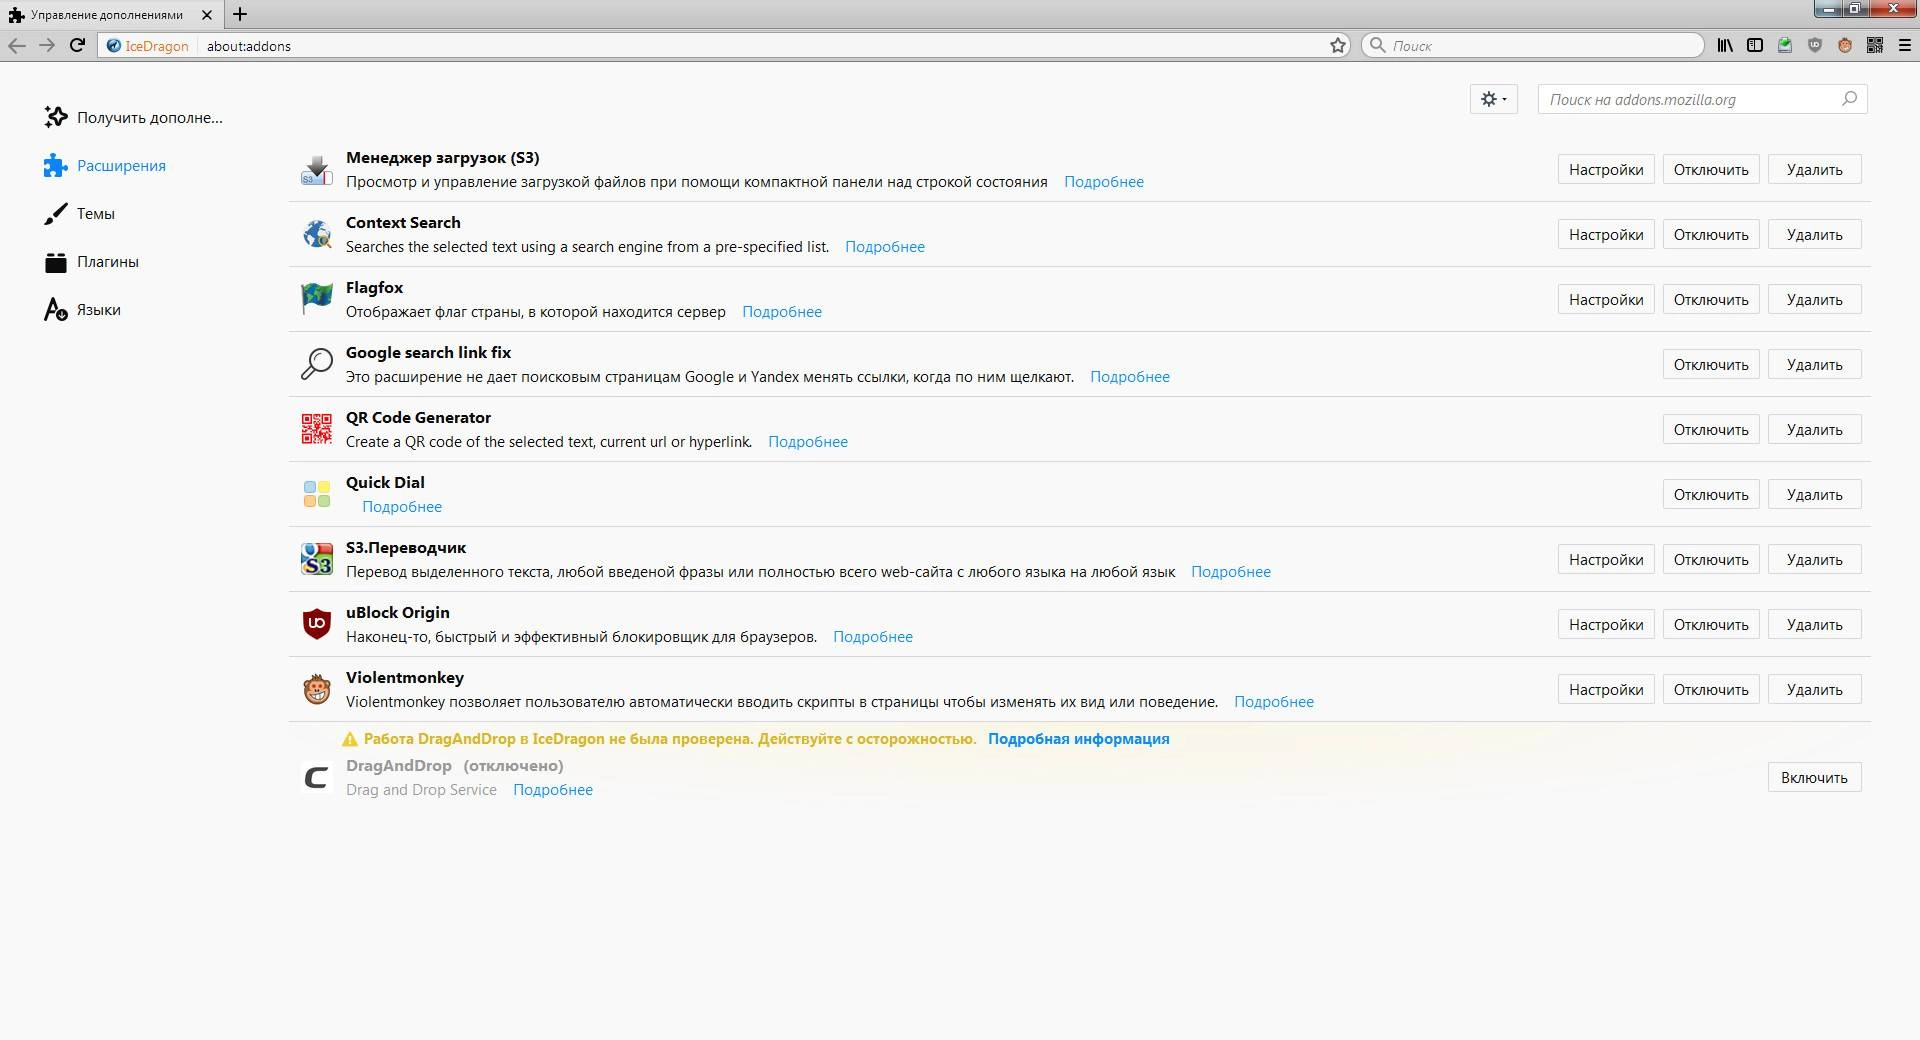Click the Менеджер загрузок (S3) list icon
1920x1040 pixels.
317,169
